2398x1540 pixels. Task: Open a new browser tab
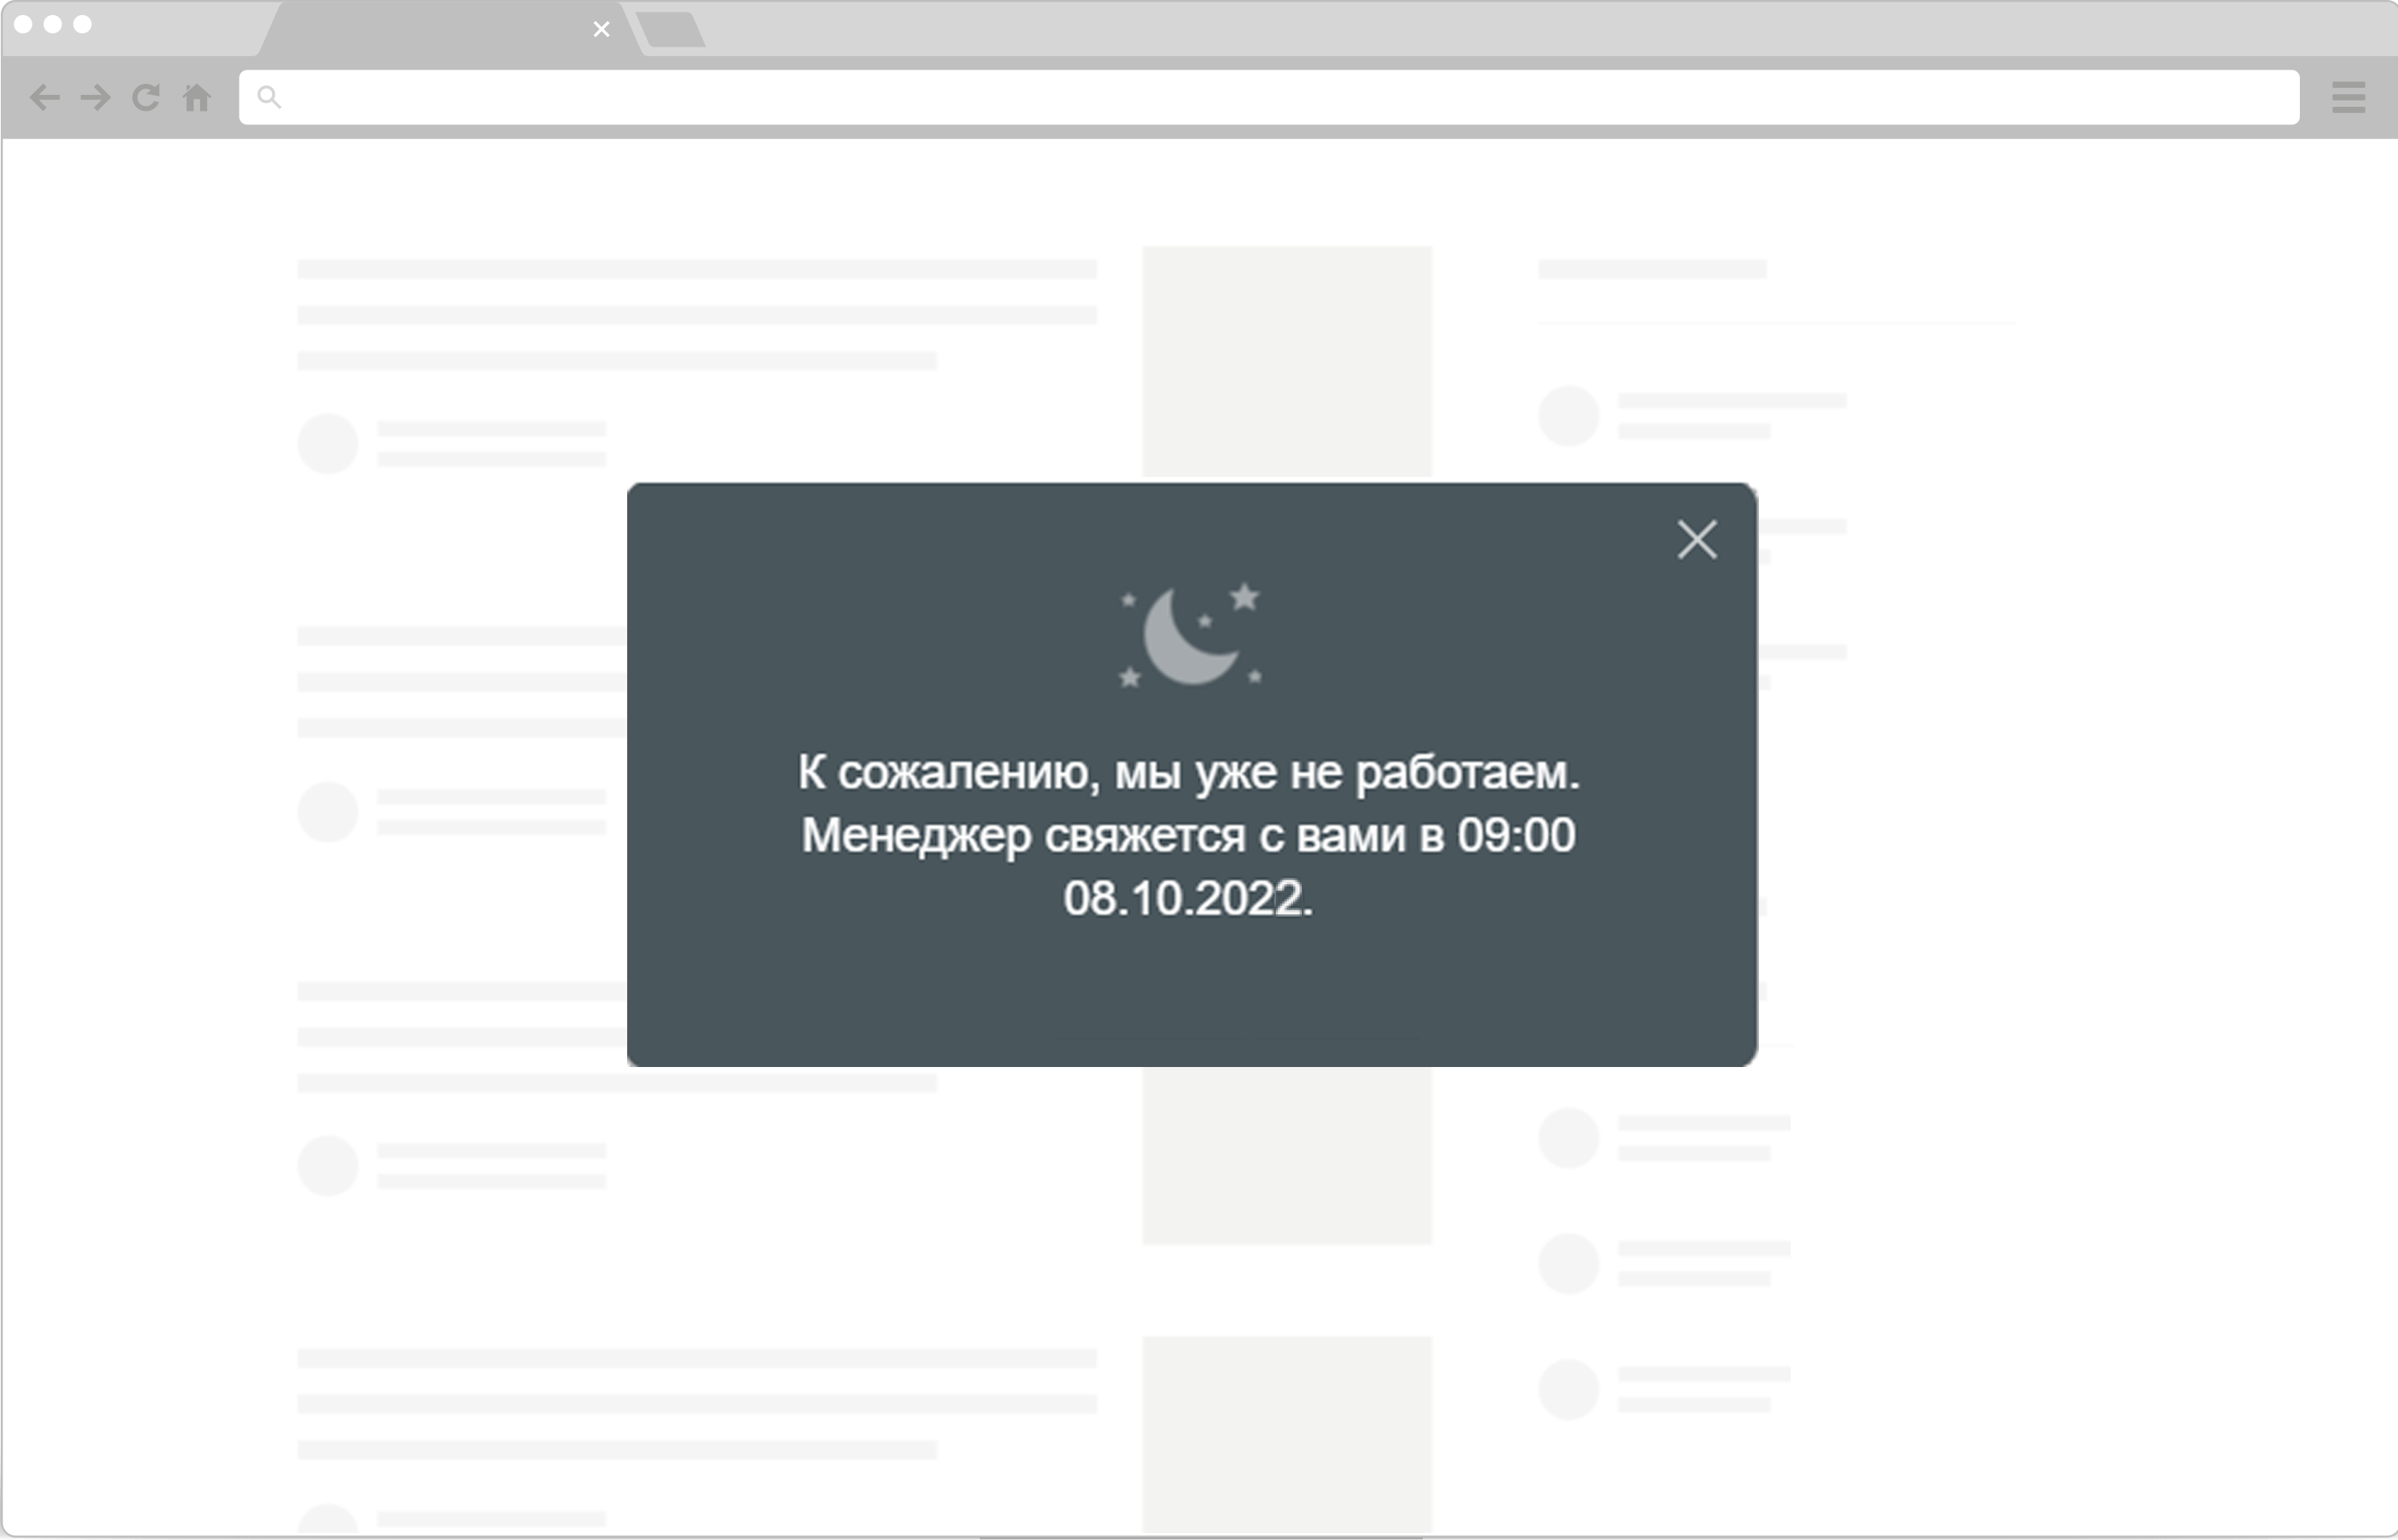click(x=671, y=29)
